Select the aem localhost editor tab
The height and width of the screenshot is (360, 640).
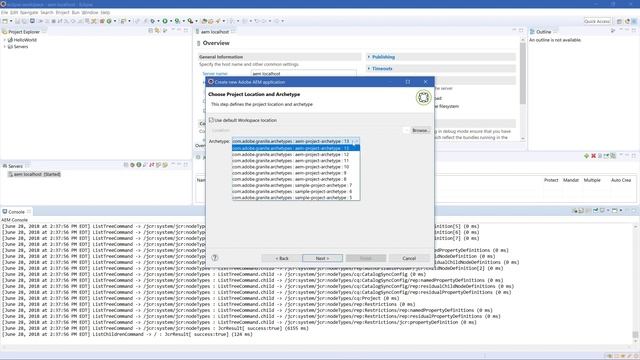point(215,31)
